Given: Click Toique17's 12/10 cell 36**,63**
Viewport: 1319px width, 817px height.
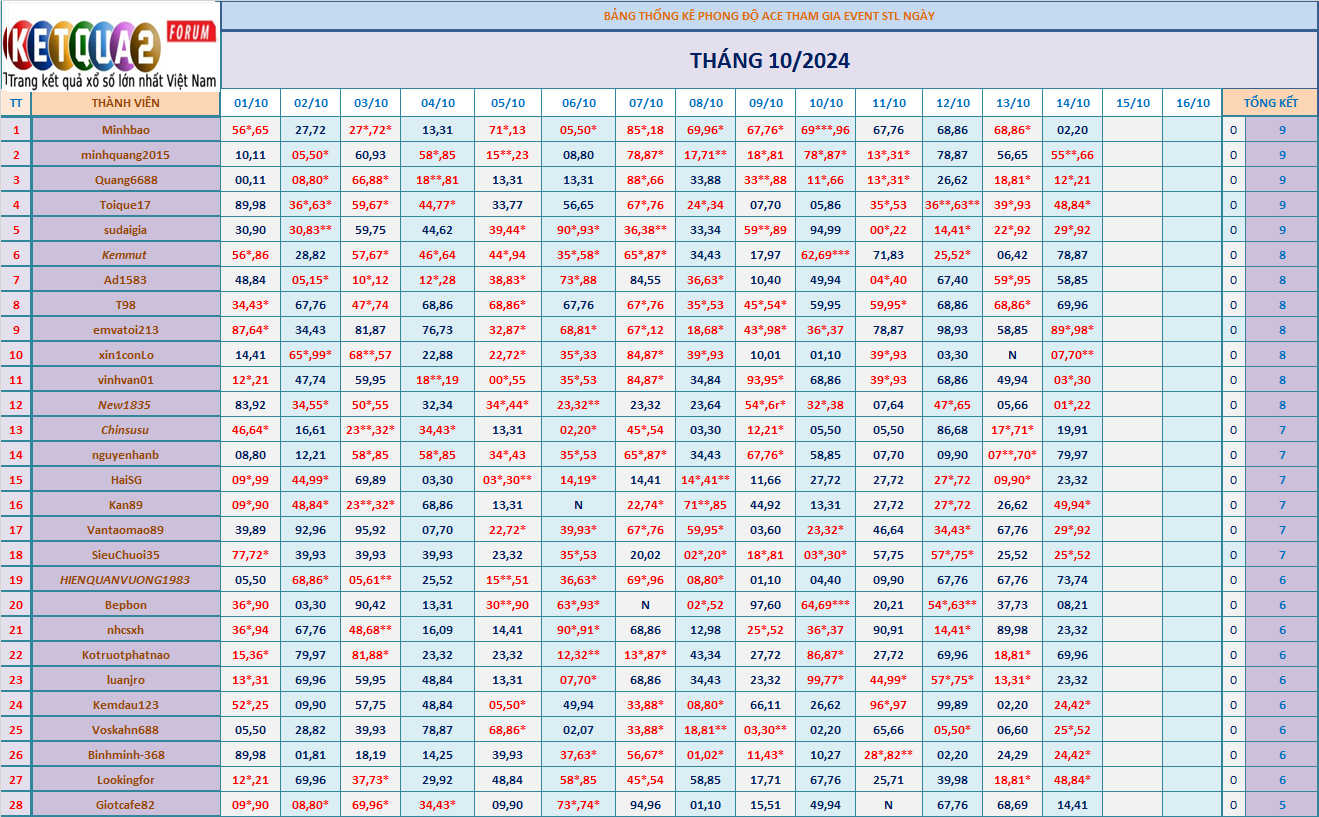Looking at the screenshot, I should click(x=952, y=205).
